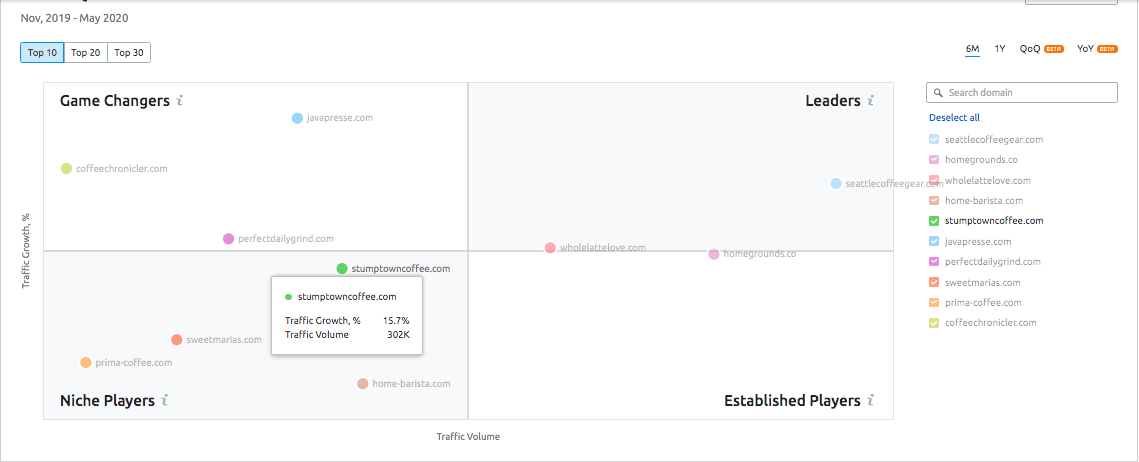Select the javapresse.com data point
Image resolution: width=1139 pixels, height=462 pixels.
[297, 118]
